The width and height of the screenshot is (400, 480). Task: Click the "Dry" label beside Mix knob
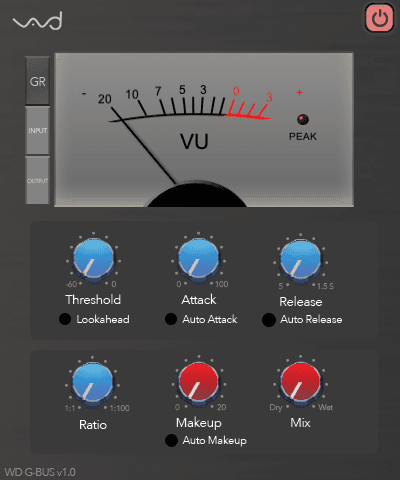point(276,408)
